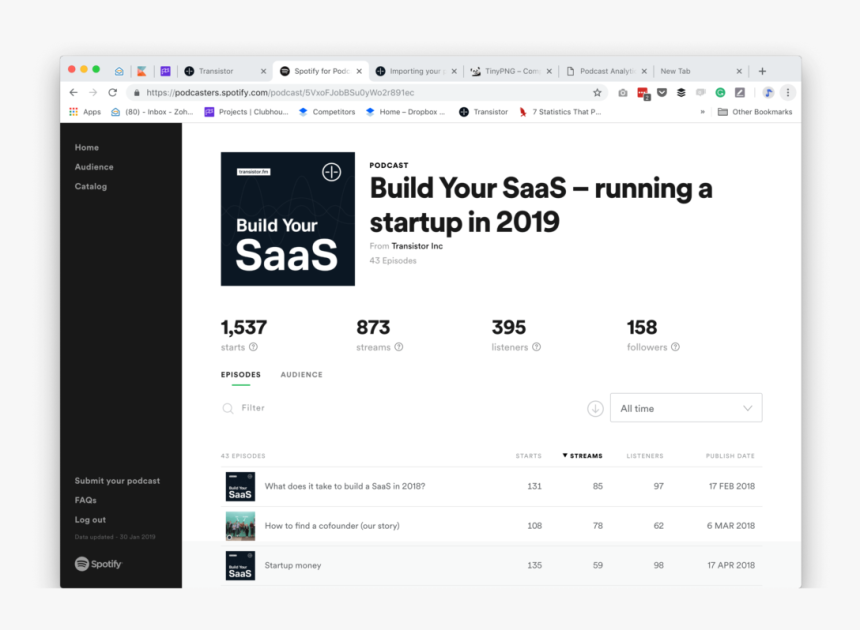Click the Spotify logo in the sidebar

coord(98,564)
